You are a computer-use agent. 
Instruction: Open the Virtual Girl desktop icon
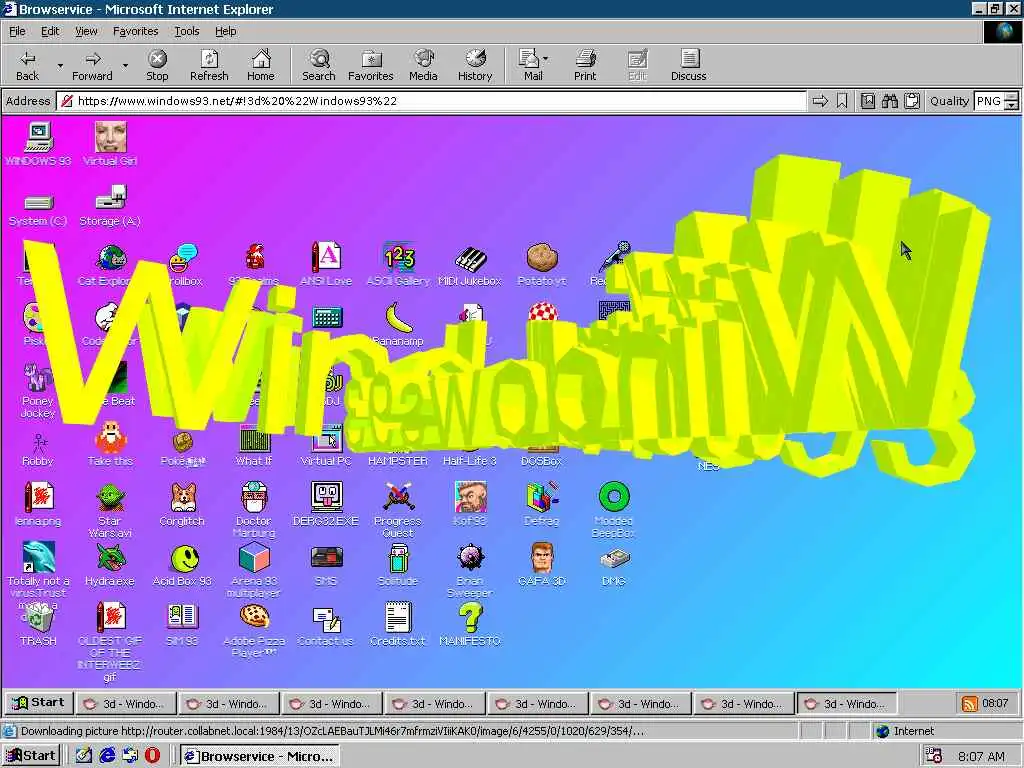110,144
